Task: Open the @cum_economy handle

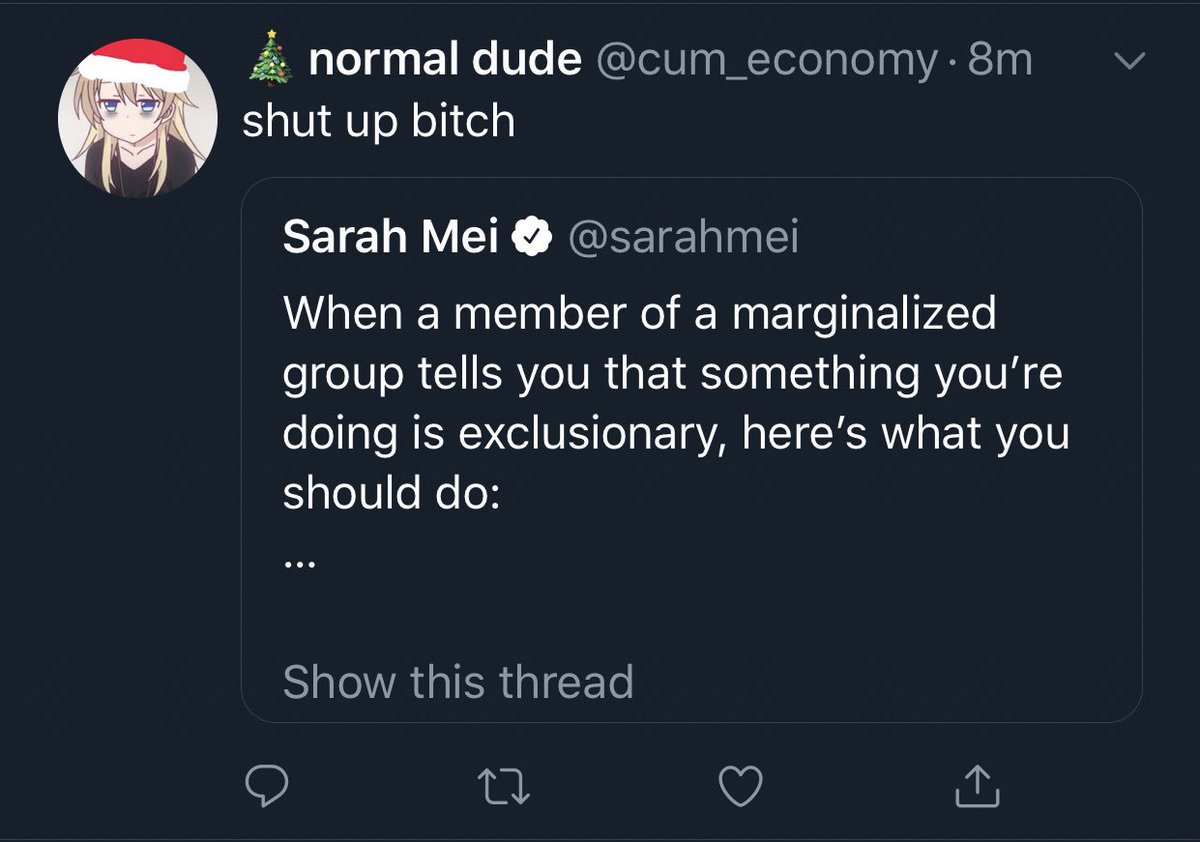Action: 768,62
